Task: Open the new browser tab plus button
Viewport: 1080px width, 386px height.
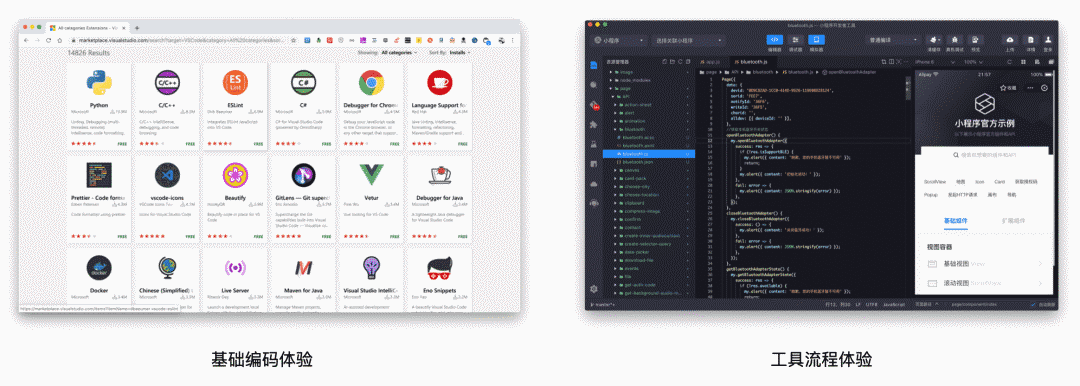Action: pos(137,28)
